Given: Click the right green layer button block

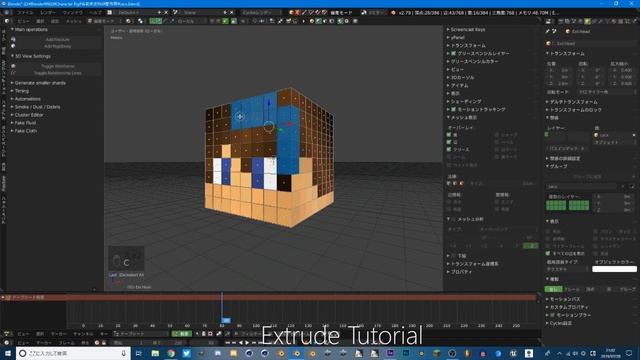Looking at the screenshot, I should click(x=579, y=204).
